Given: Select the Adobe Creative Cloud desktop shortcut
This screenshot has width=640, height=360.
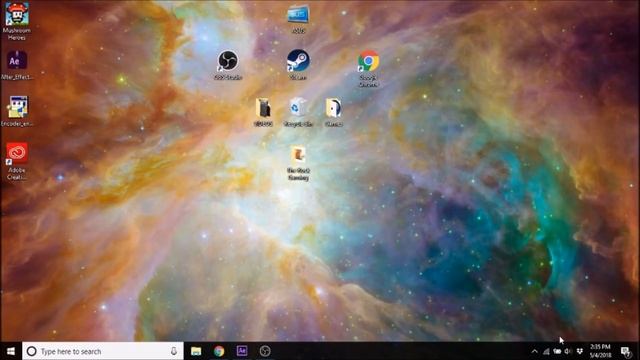Looking at the screenshot, I should pyautogui.click(x=17, y=161).
